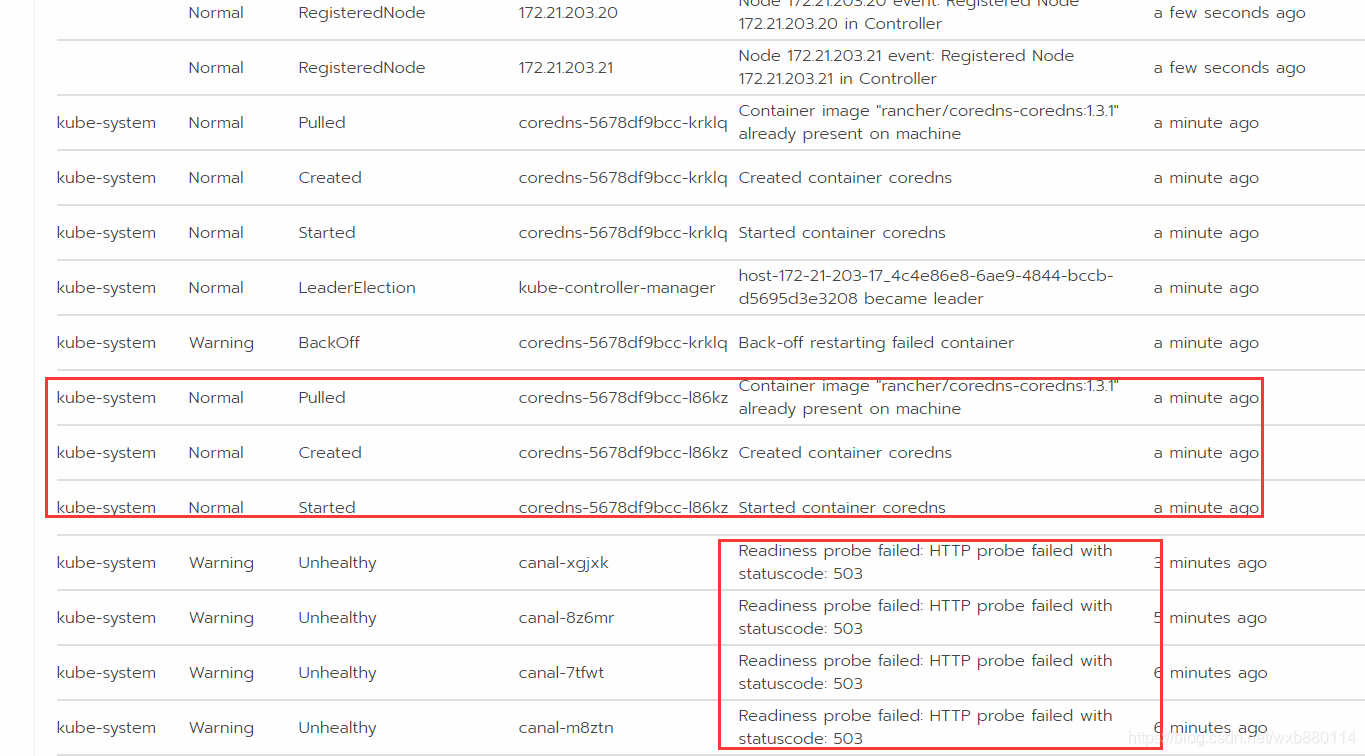Image resolution: width=1365 pixels, height=756 pixels.
Task: Select the kube-controller-manager object
Action: coord(616,287)
